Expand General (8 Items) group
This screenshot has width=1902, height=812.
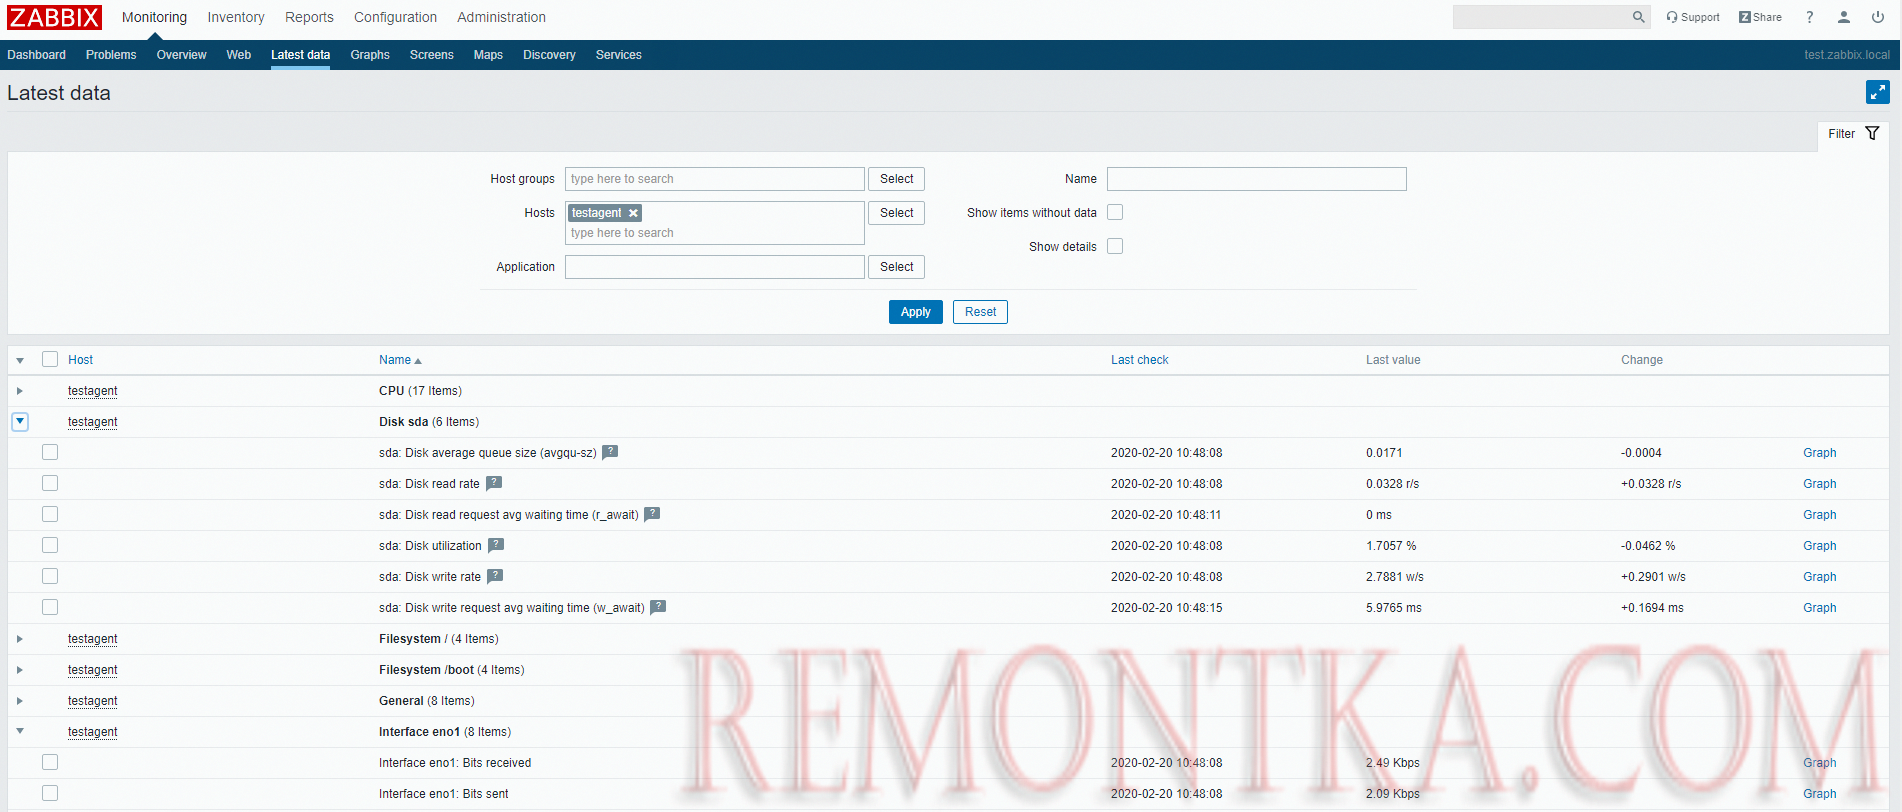click(x=20, y=701)
